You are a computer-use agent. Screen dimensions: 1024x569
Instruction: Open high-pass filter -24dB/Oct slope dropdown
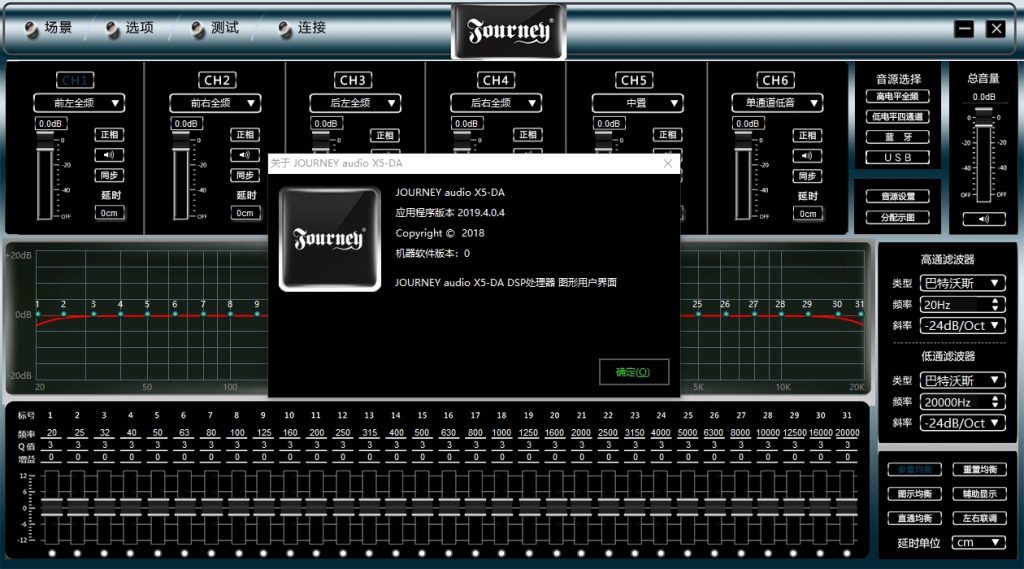click(963, 325)
